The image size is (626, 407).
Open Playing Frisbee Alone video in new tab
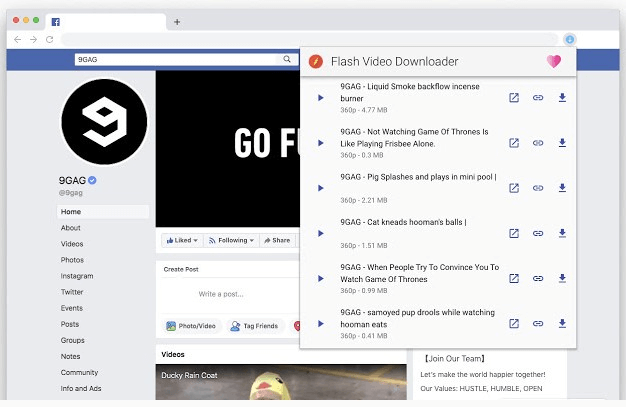tap(514, 143)
